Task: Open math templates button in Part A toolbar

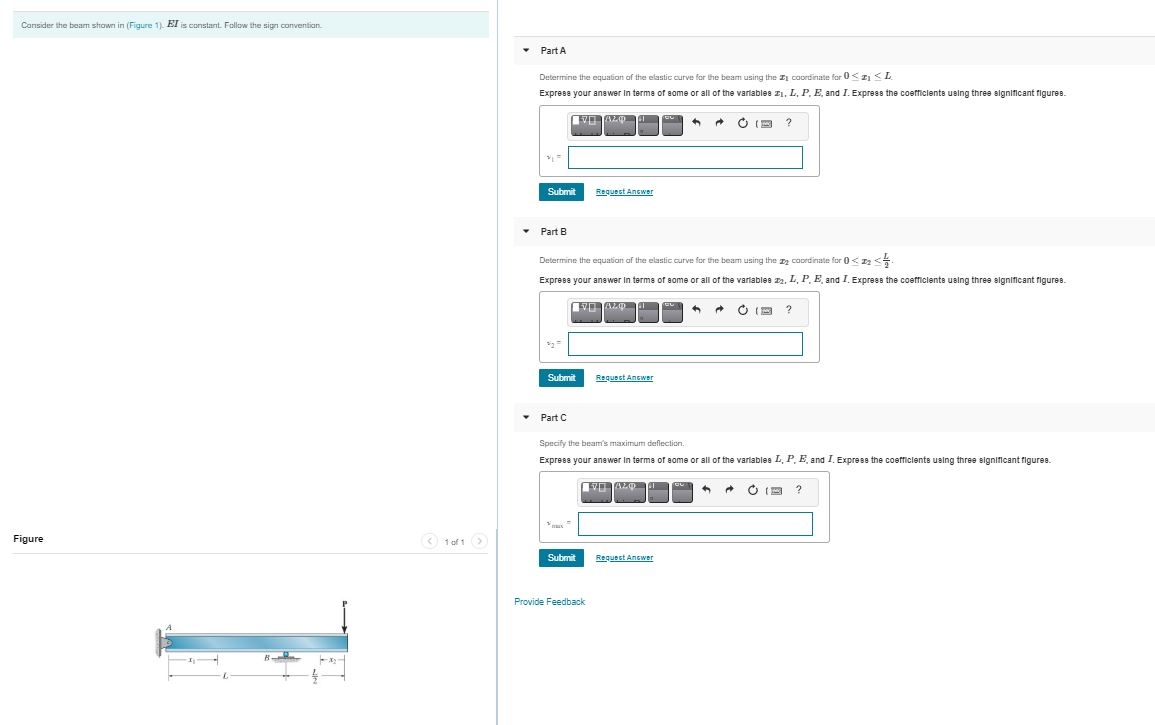Action: pos(586,124)
